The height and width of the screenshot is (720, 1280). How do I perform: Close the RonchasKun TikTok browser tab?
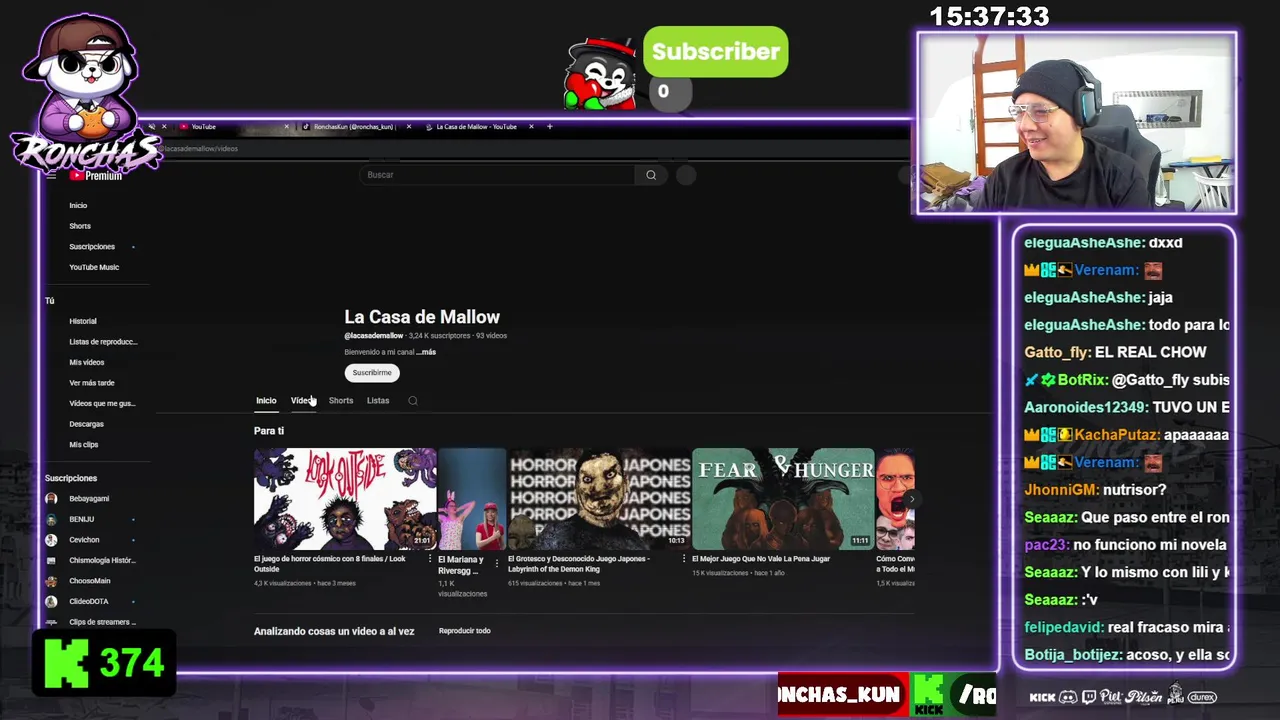(409, 127)
